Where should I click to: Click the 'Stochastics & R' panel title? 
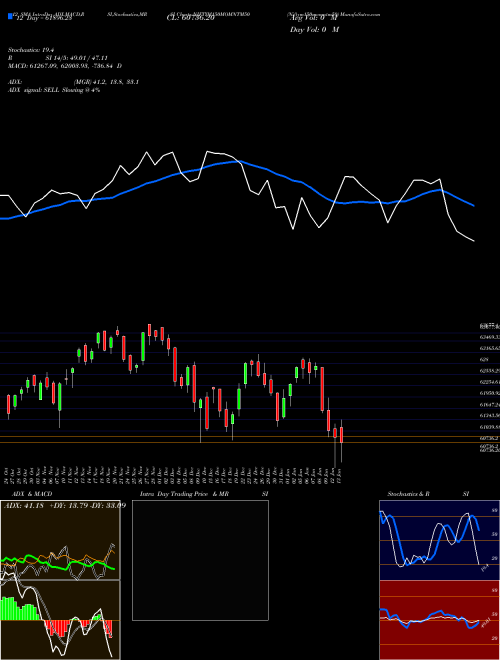[x=409, y=494]
